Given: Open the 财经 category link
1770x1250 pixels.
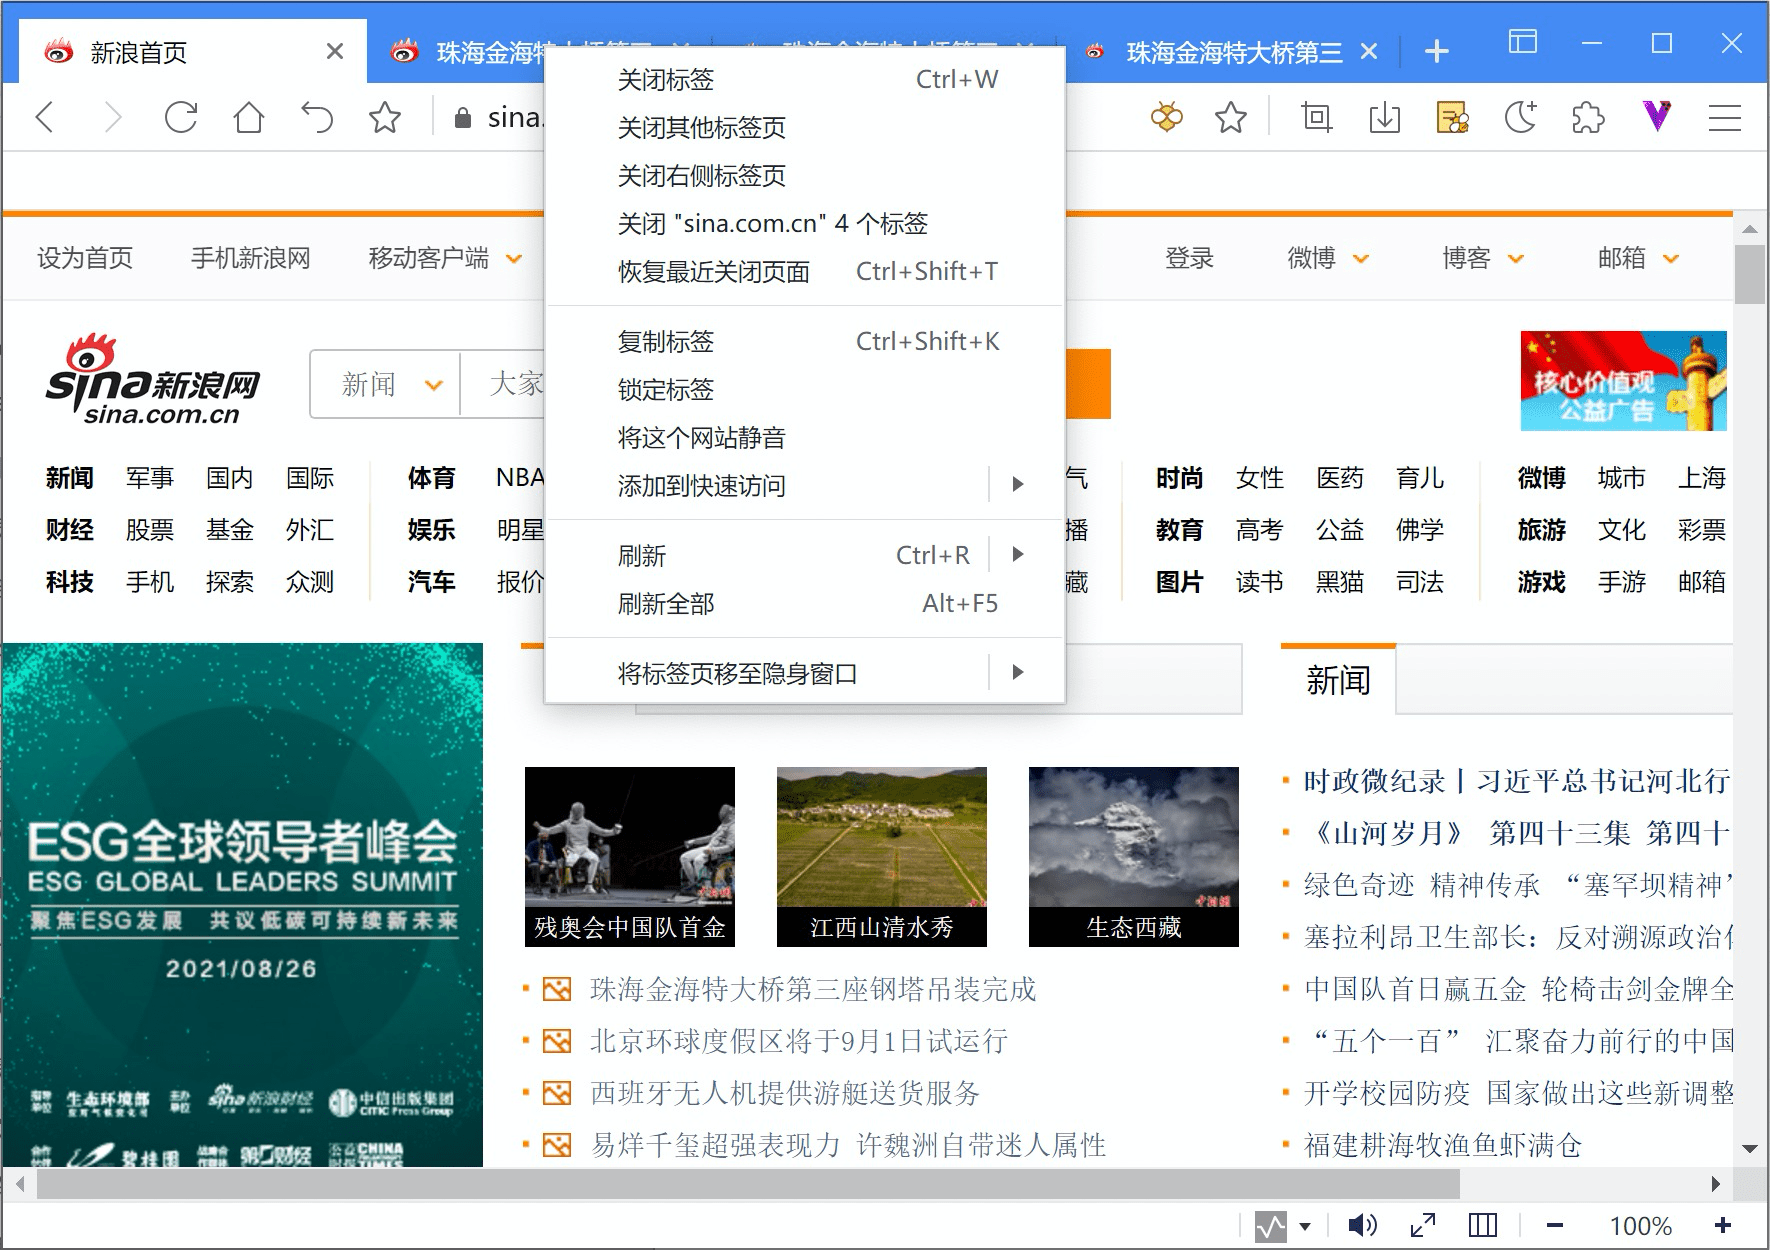Looking at the screenshot, I should (70, 530).
